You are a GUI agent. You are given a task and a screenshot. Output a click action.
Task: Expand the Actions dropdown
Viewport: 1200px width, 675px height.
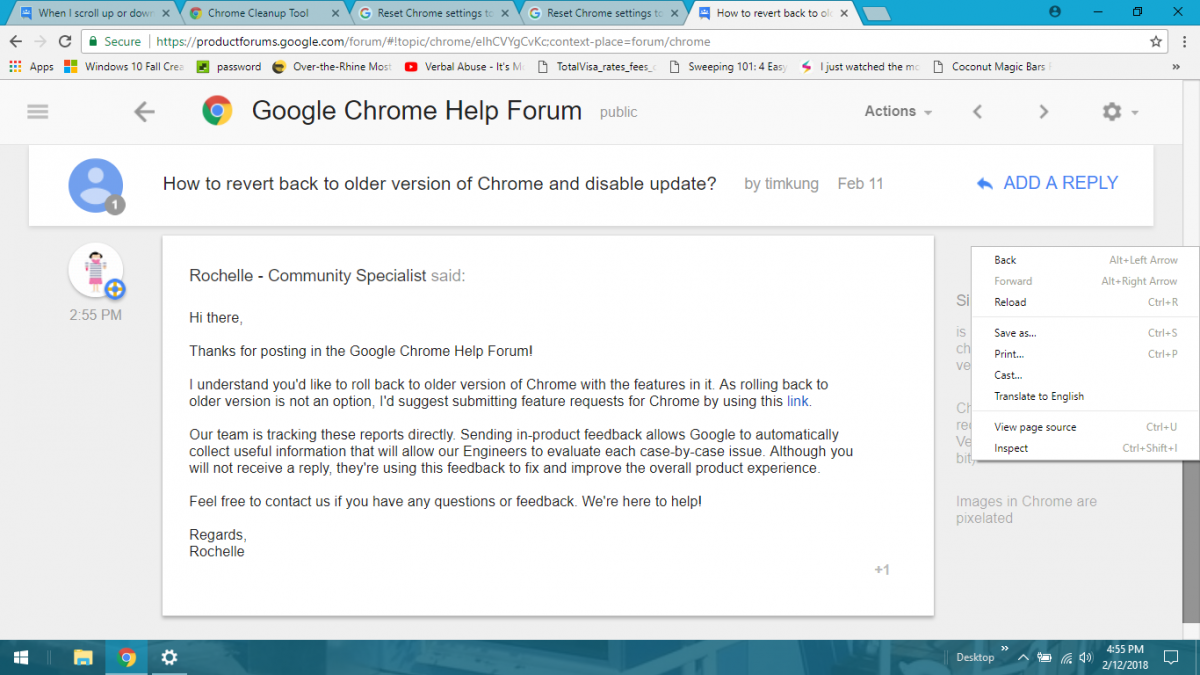898,112
